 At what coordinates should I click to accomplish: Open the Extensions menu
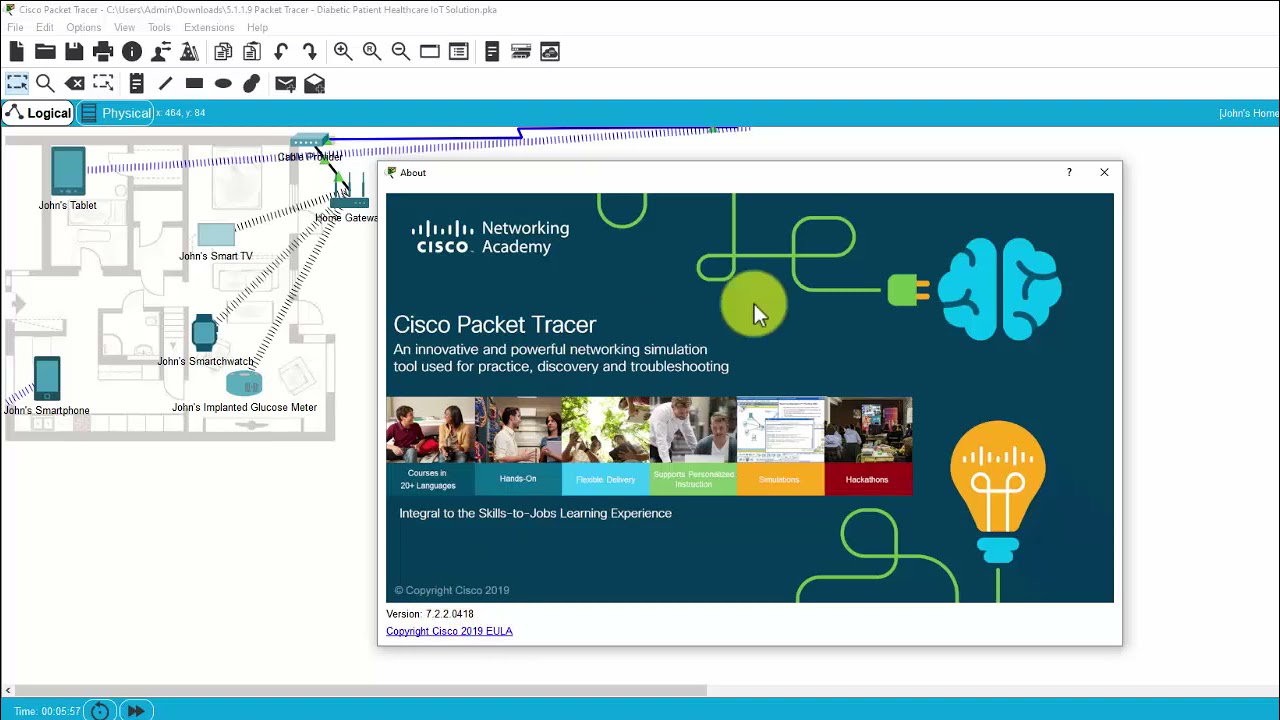coord(209,27)
